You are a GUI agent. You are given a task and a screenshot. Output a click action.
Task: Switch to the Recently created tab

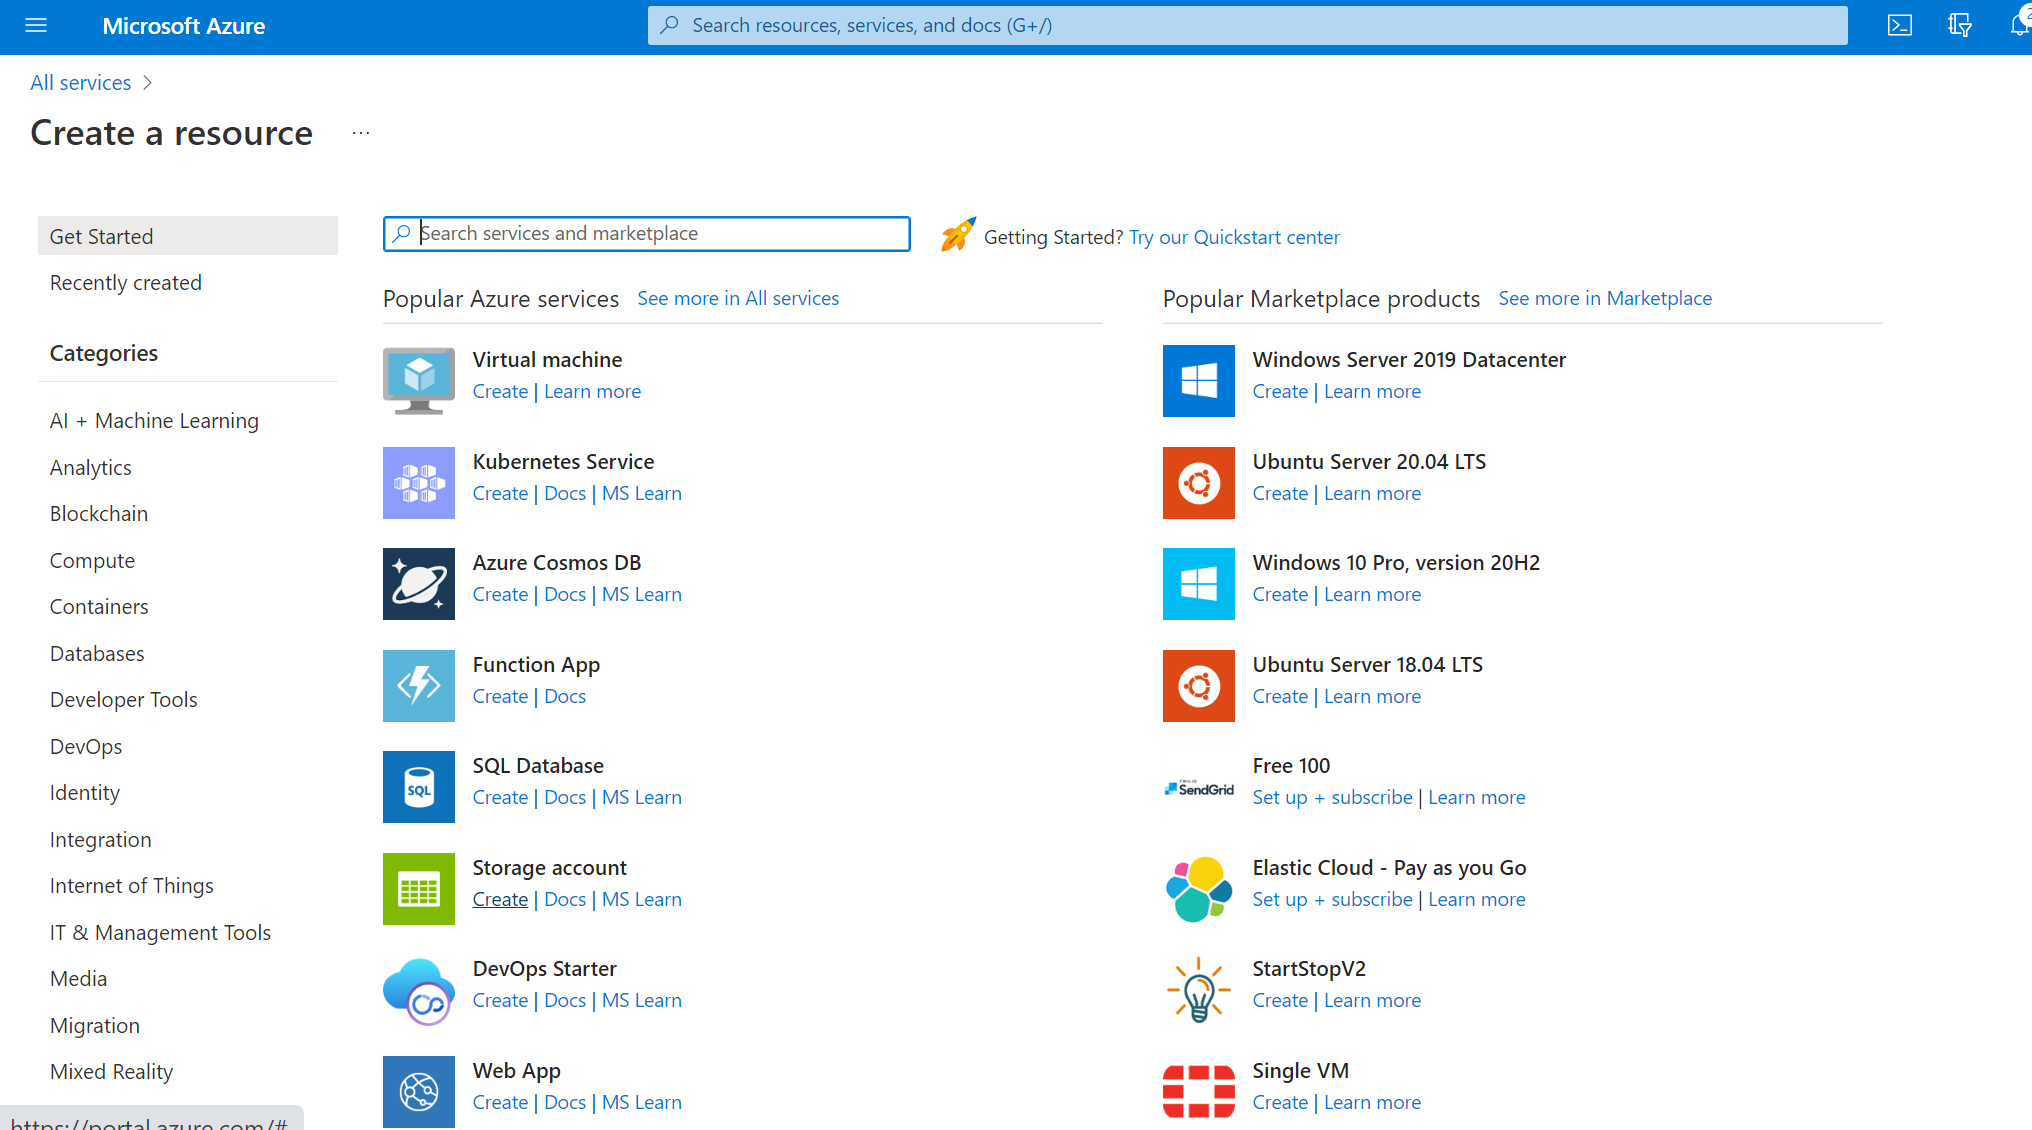tap(125, 282)
